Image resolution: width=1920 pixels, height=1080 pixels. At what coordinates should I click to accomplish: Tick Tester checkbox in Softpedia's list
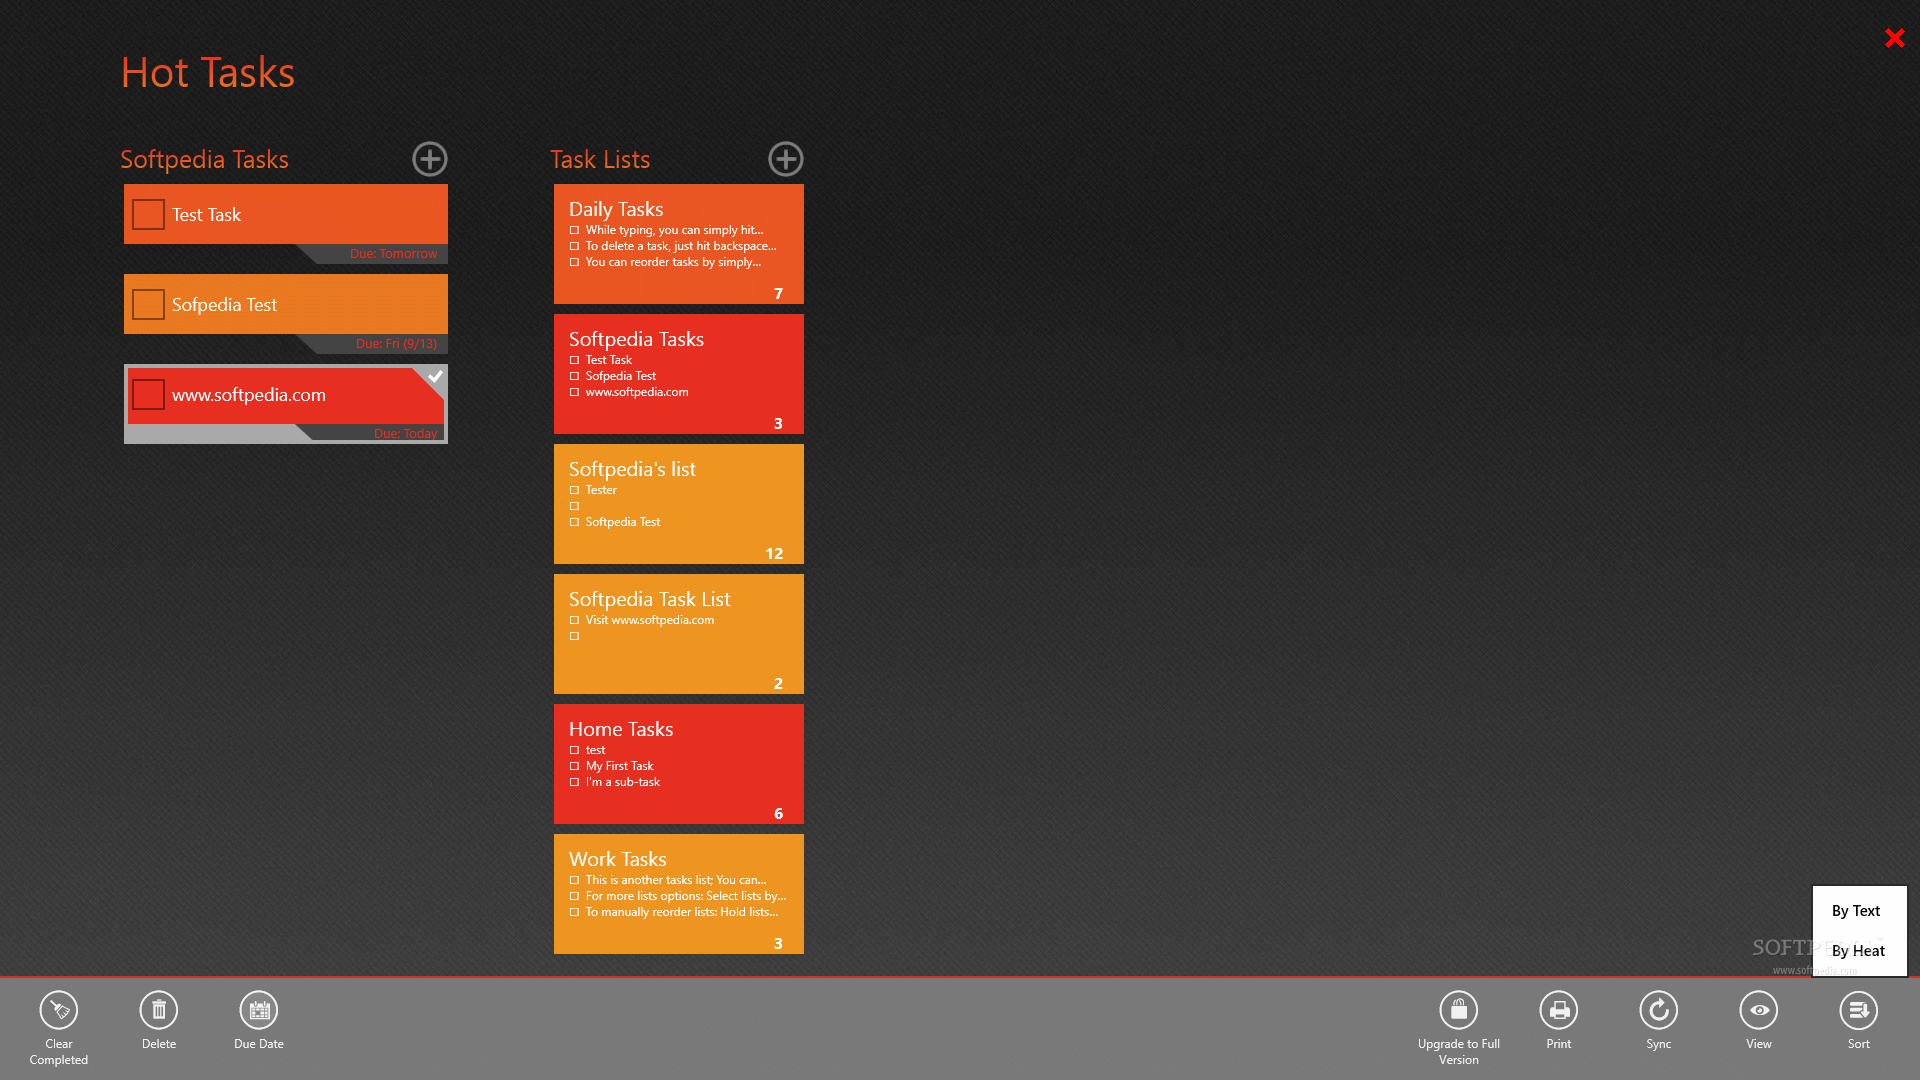click(575, 490)
